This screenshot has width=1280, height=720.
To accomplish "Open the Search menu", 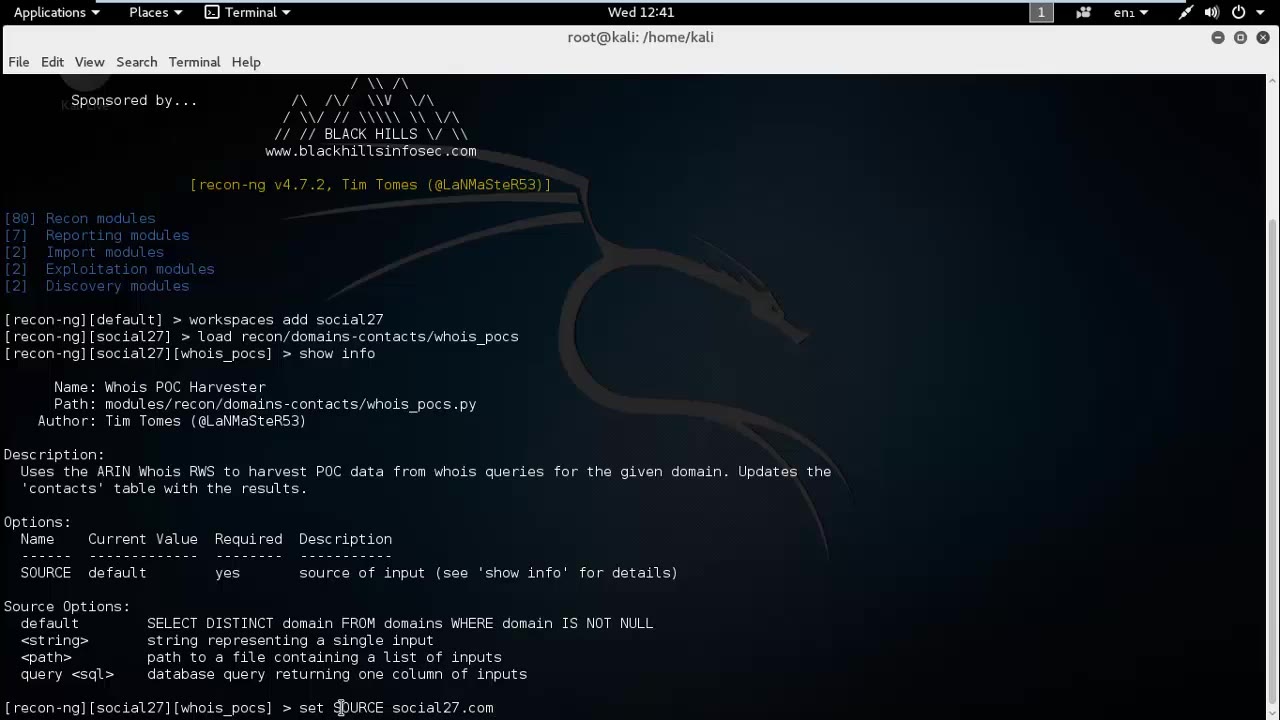I will pos(137,62).
